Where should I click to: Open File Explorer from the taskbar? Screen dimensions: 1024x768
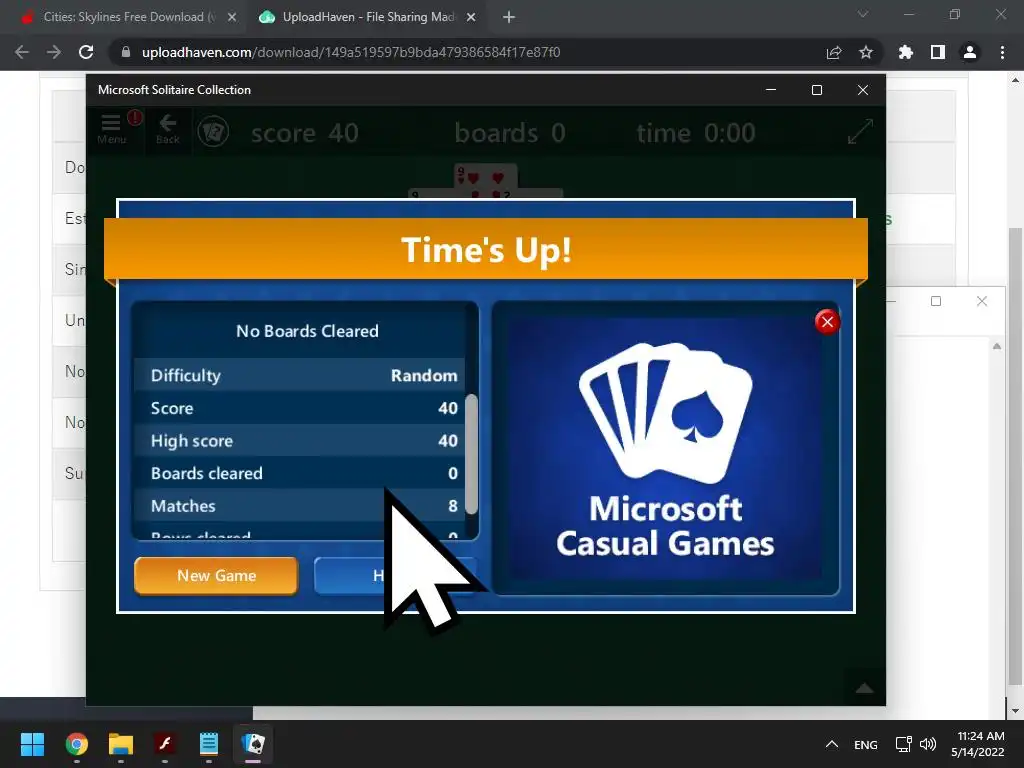(x=120, y=744)
